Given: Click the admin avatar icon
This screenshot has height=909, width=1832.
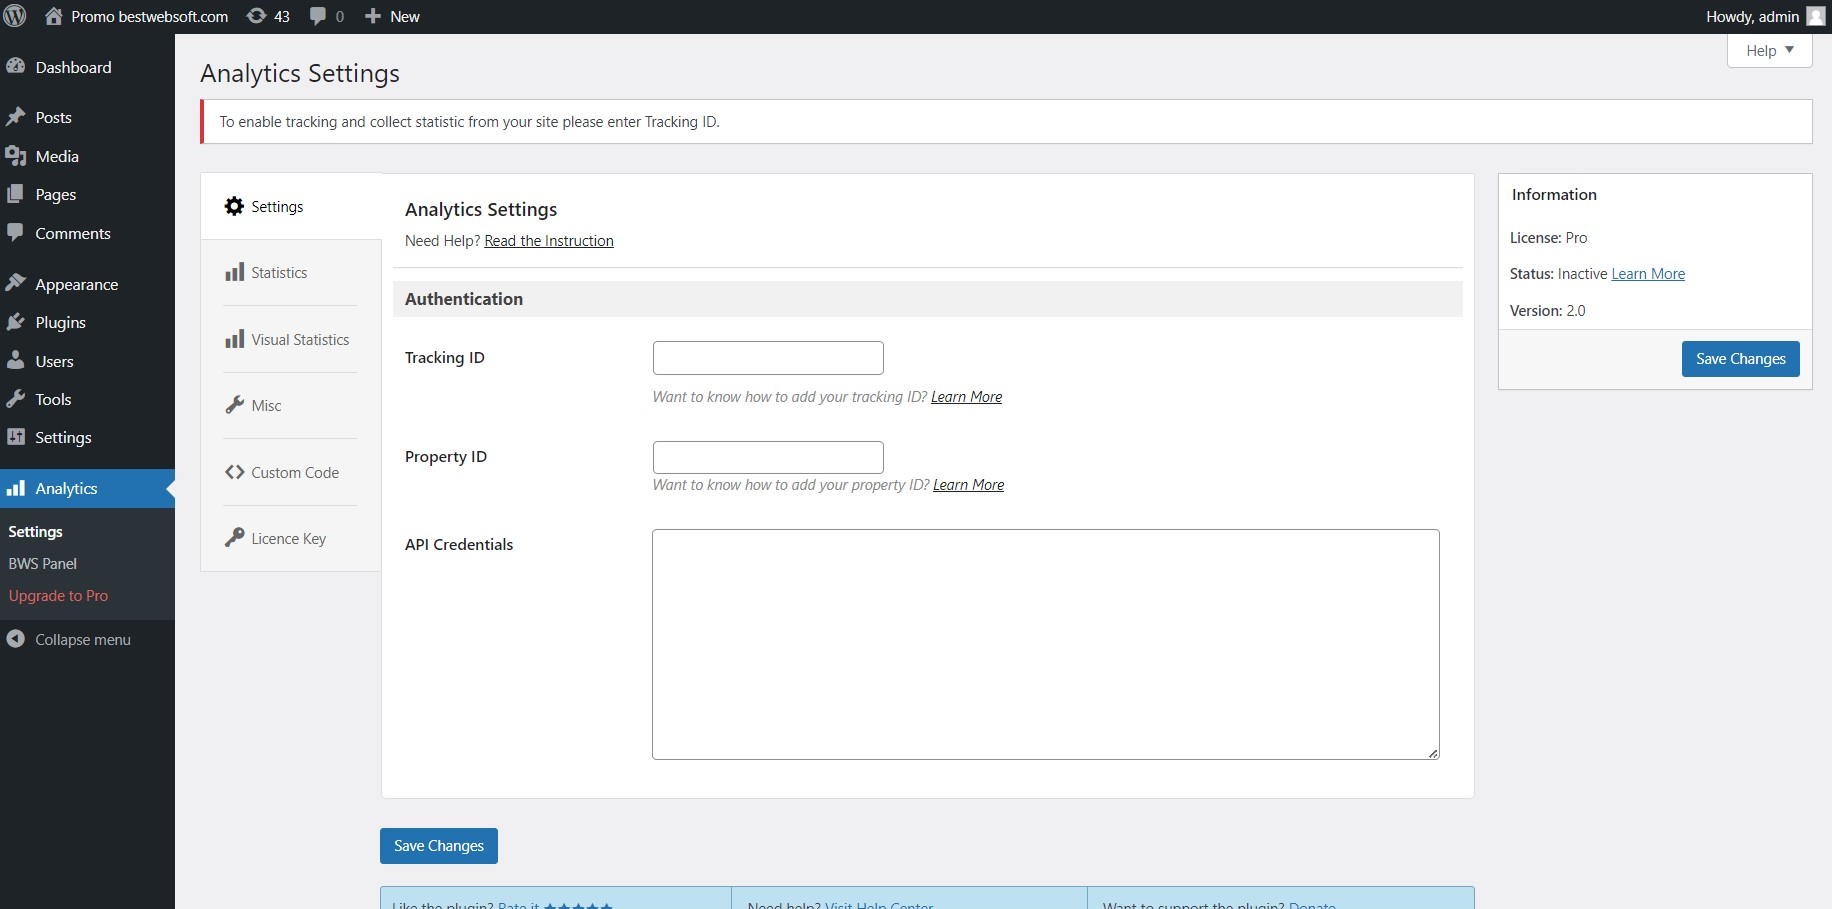Looking at the screenshot, I should [1816, 16].
